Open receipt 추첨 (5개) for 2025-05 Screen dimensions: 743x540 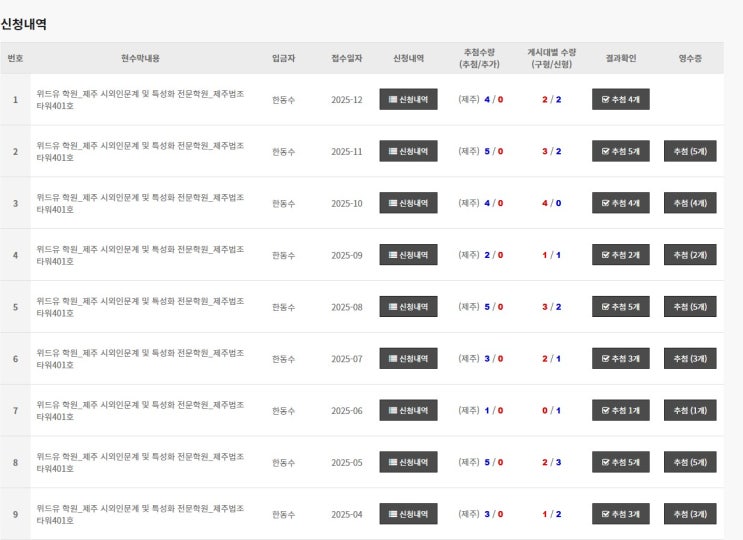[x=690, y=462]
